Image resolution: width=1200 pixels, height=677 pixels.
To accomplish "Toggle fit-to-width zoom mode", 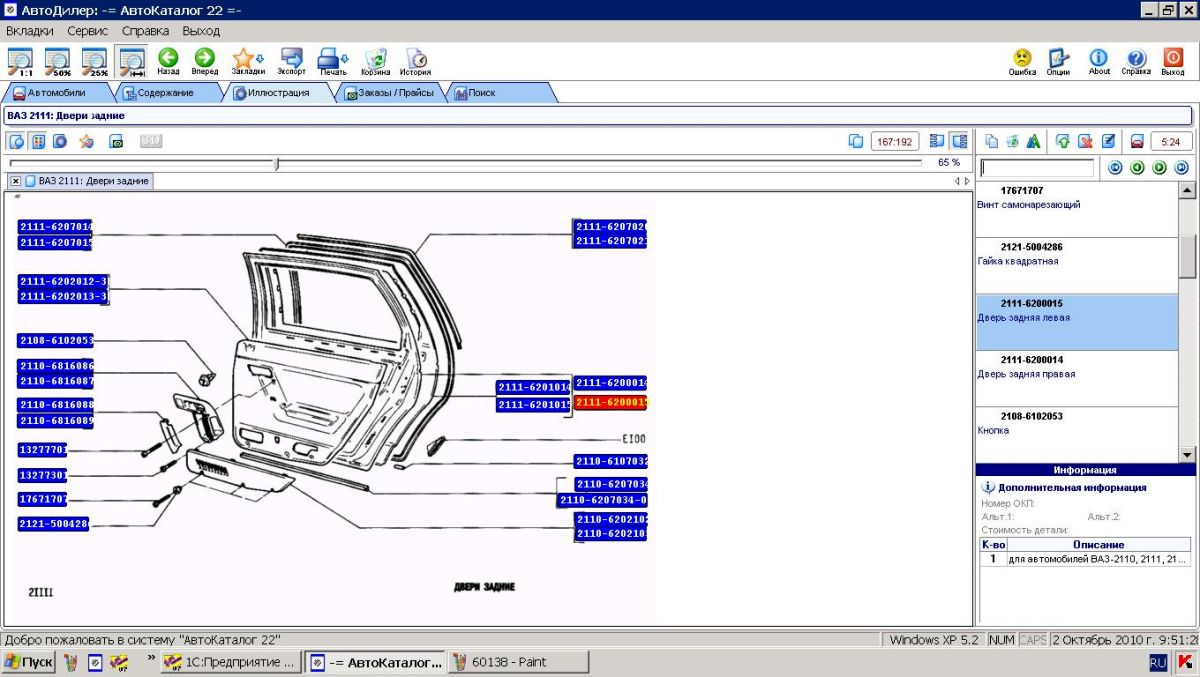I will click(x=131, y=62).
